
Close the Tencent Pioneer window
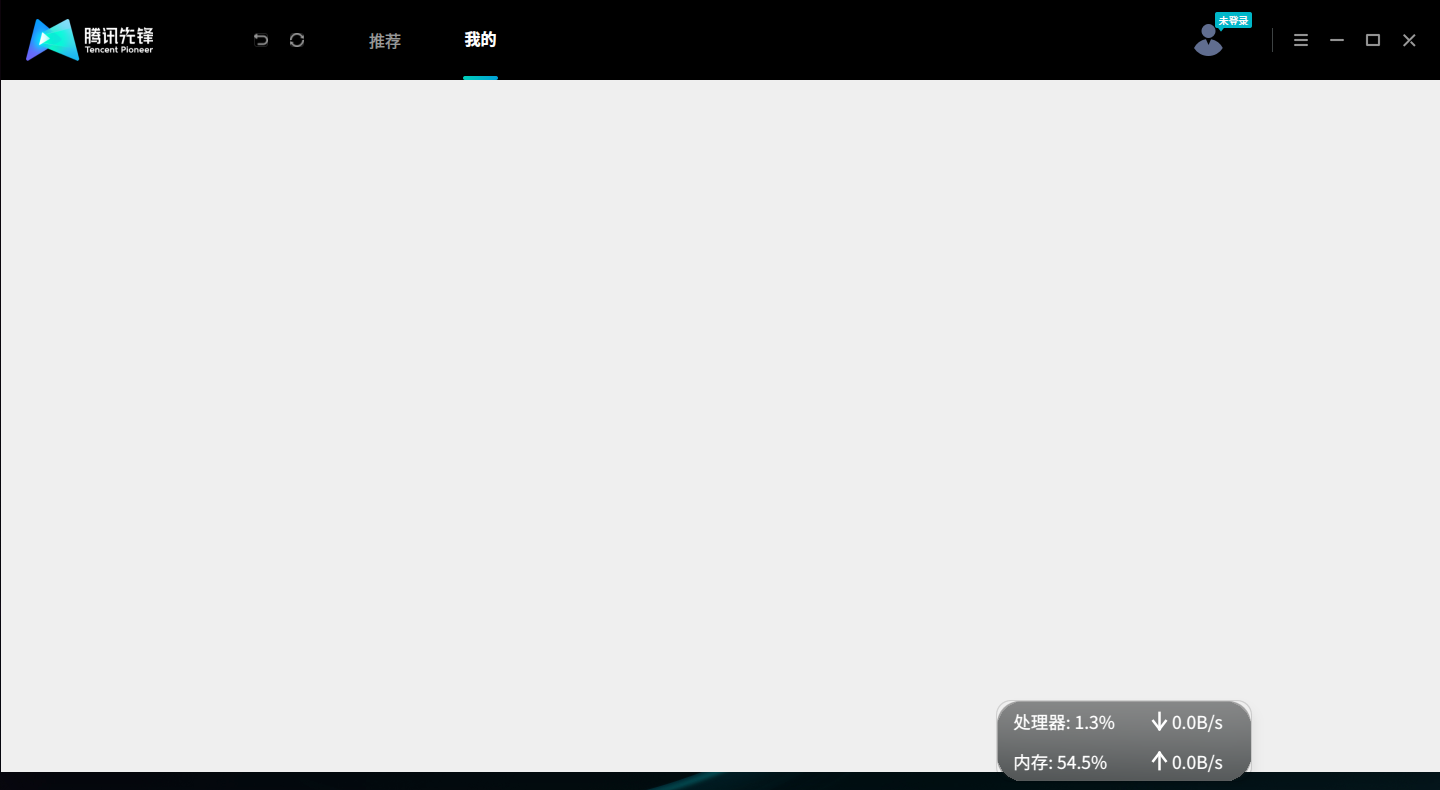click(1409, 40)
